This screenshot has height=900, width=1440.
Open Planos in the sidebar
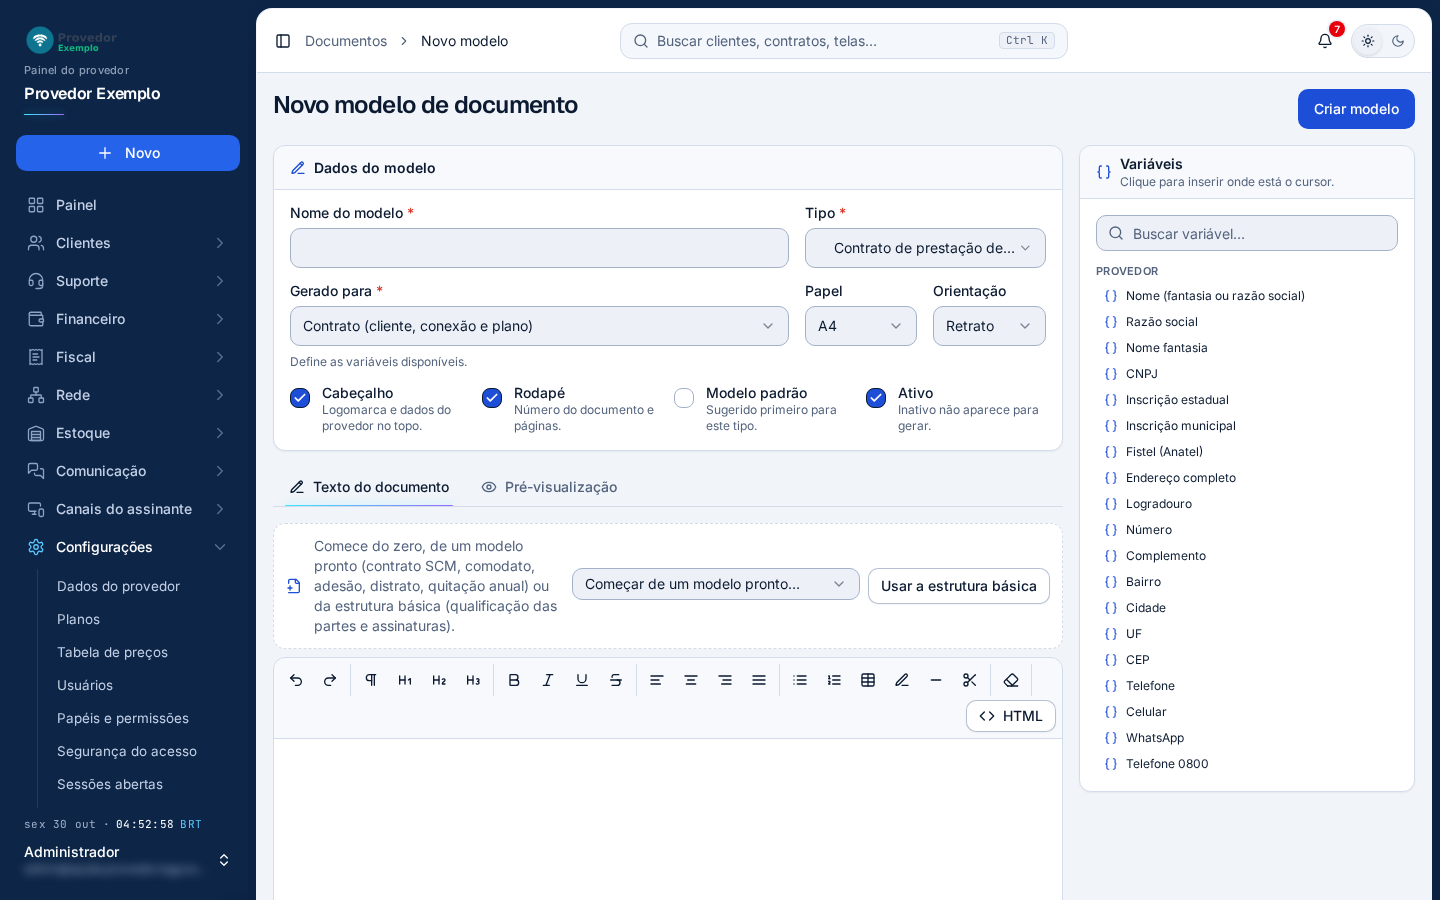point(79,619)
